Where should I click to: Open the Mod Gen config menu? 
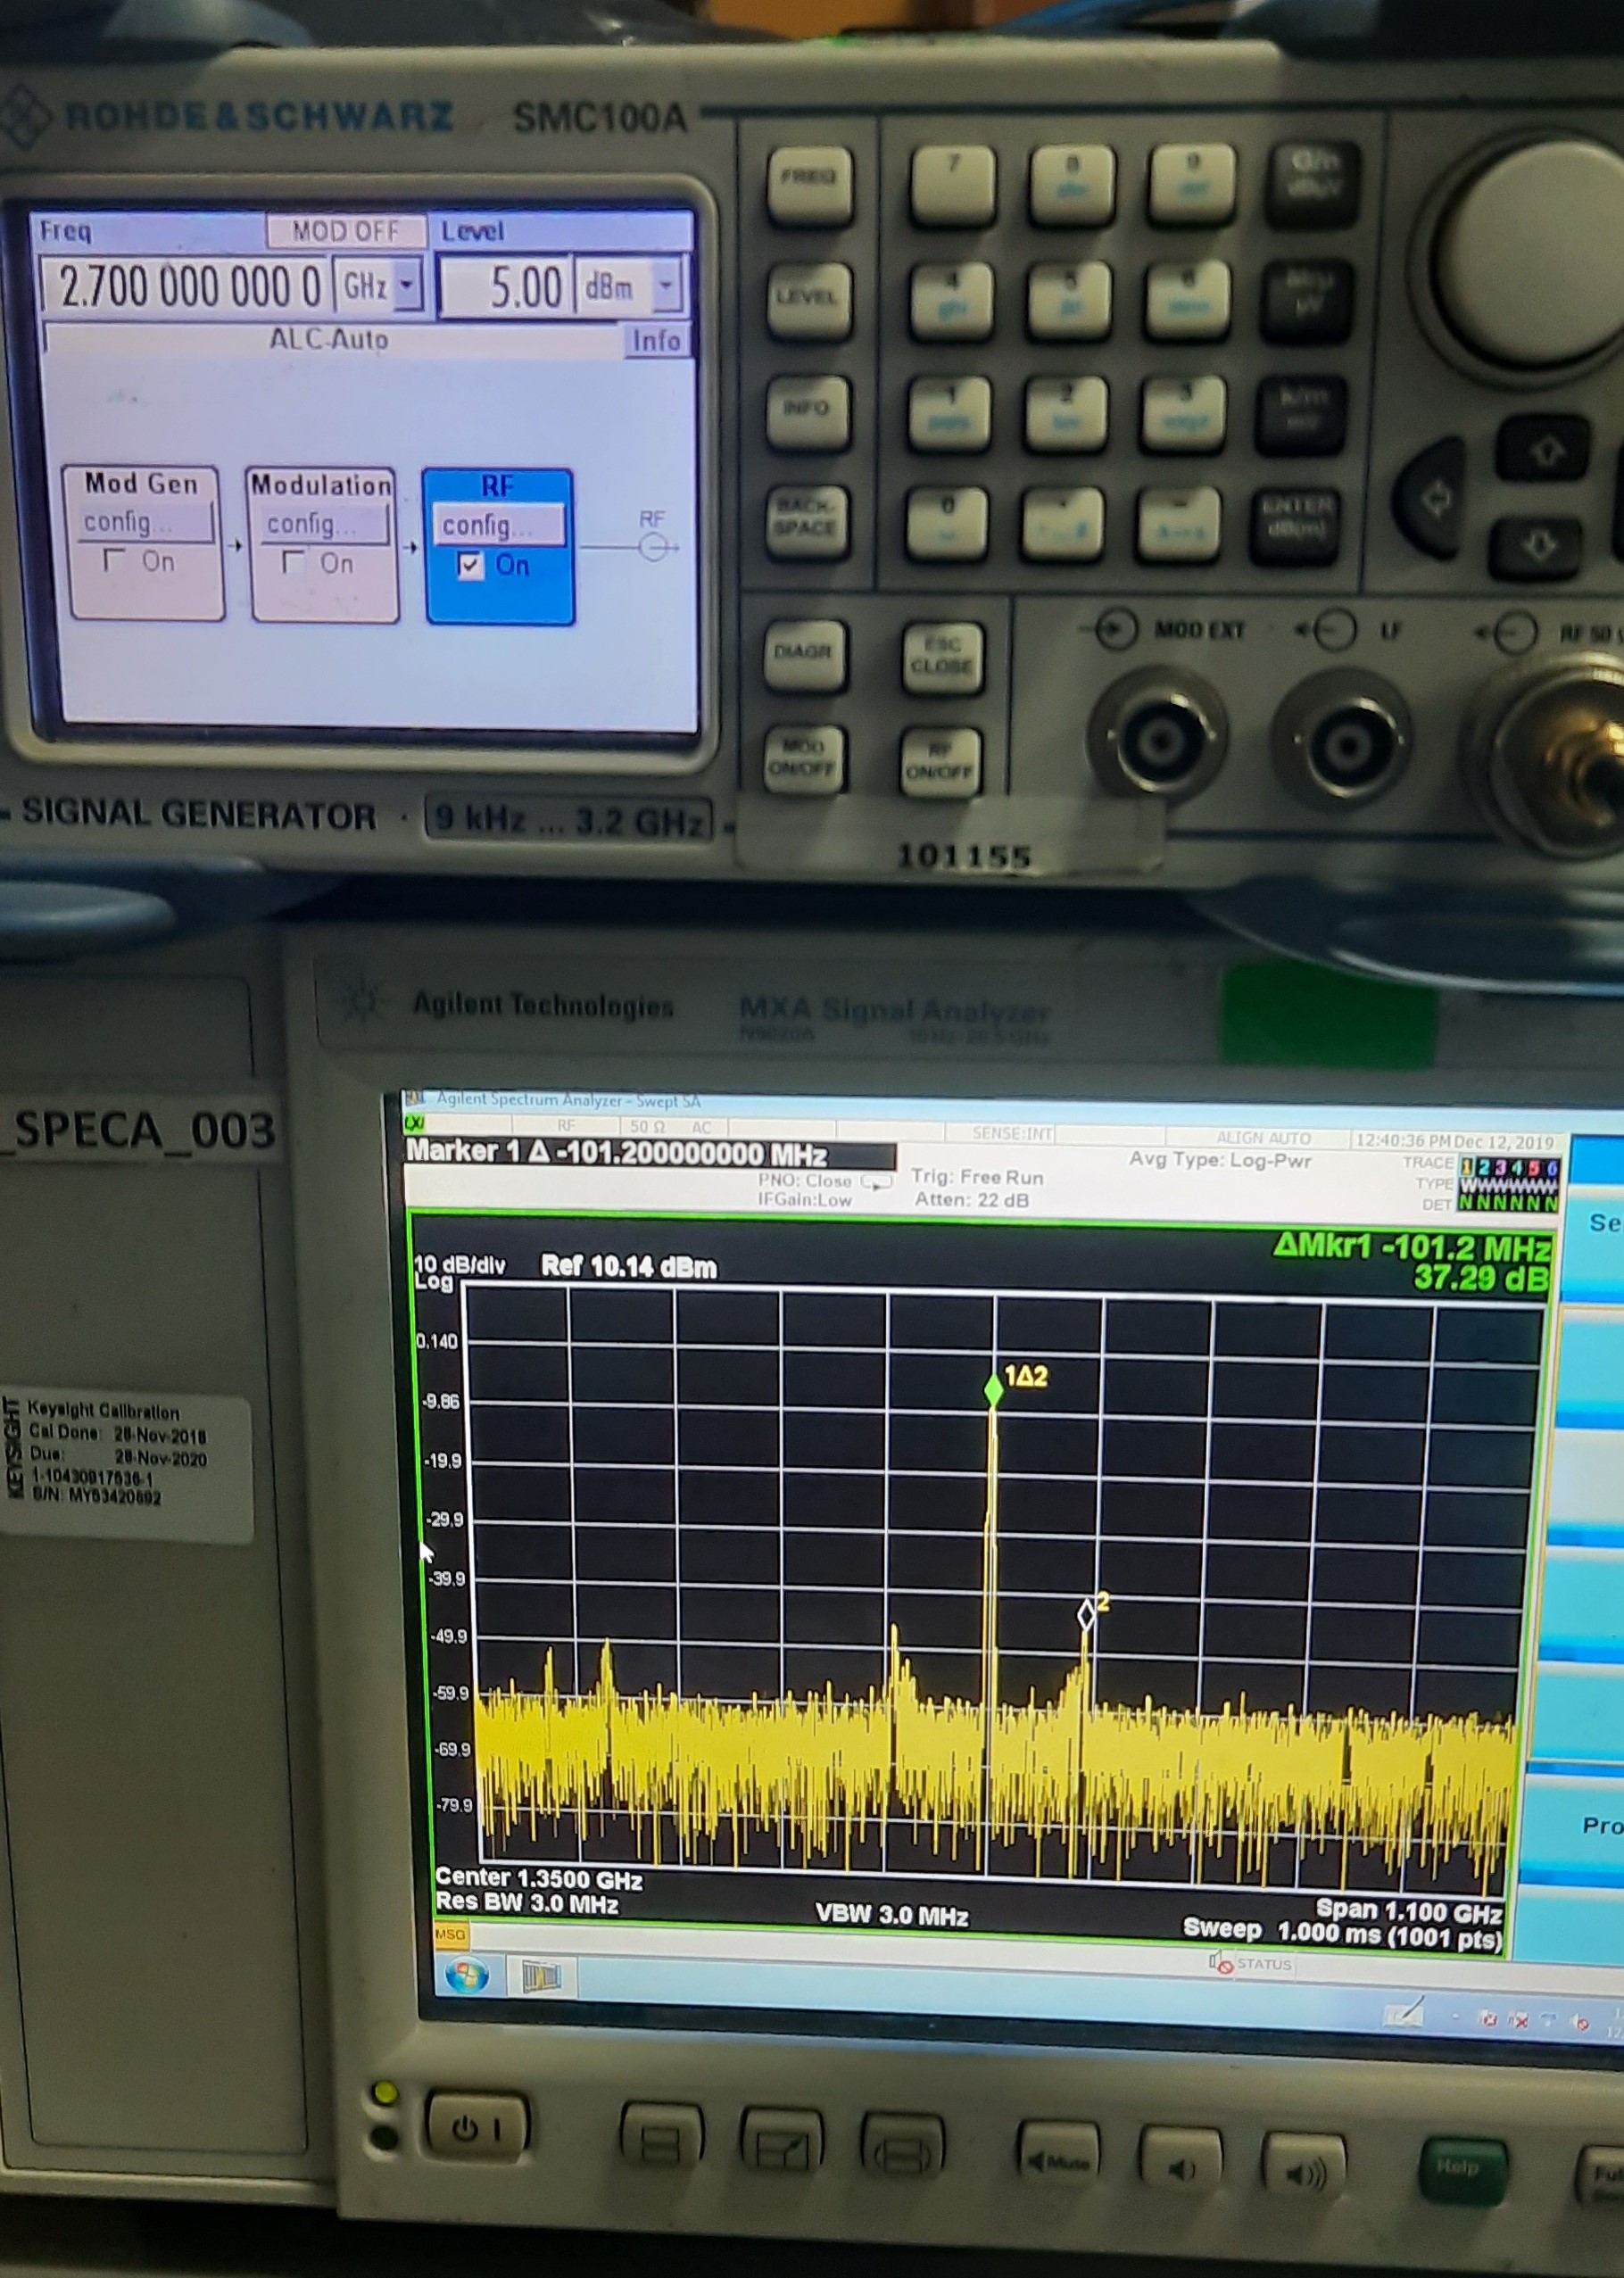pos(146,522)
